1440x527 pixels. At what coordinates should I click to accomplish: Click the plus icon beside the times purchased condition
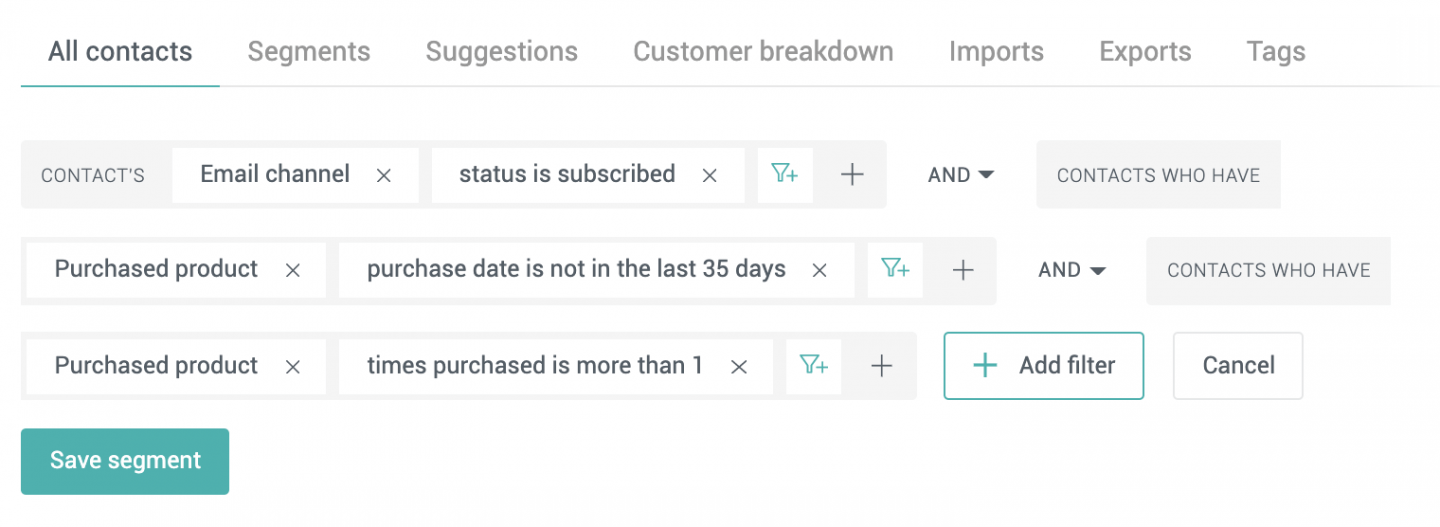point(881,366)
